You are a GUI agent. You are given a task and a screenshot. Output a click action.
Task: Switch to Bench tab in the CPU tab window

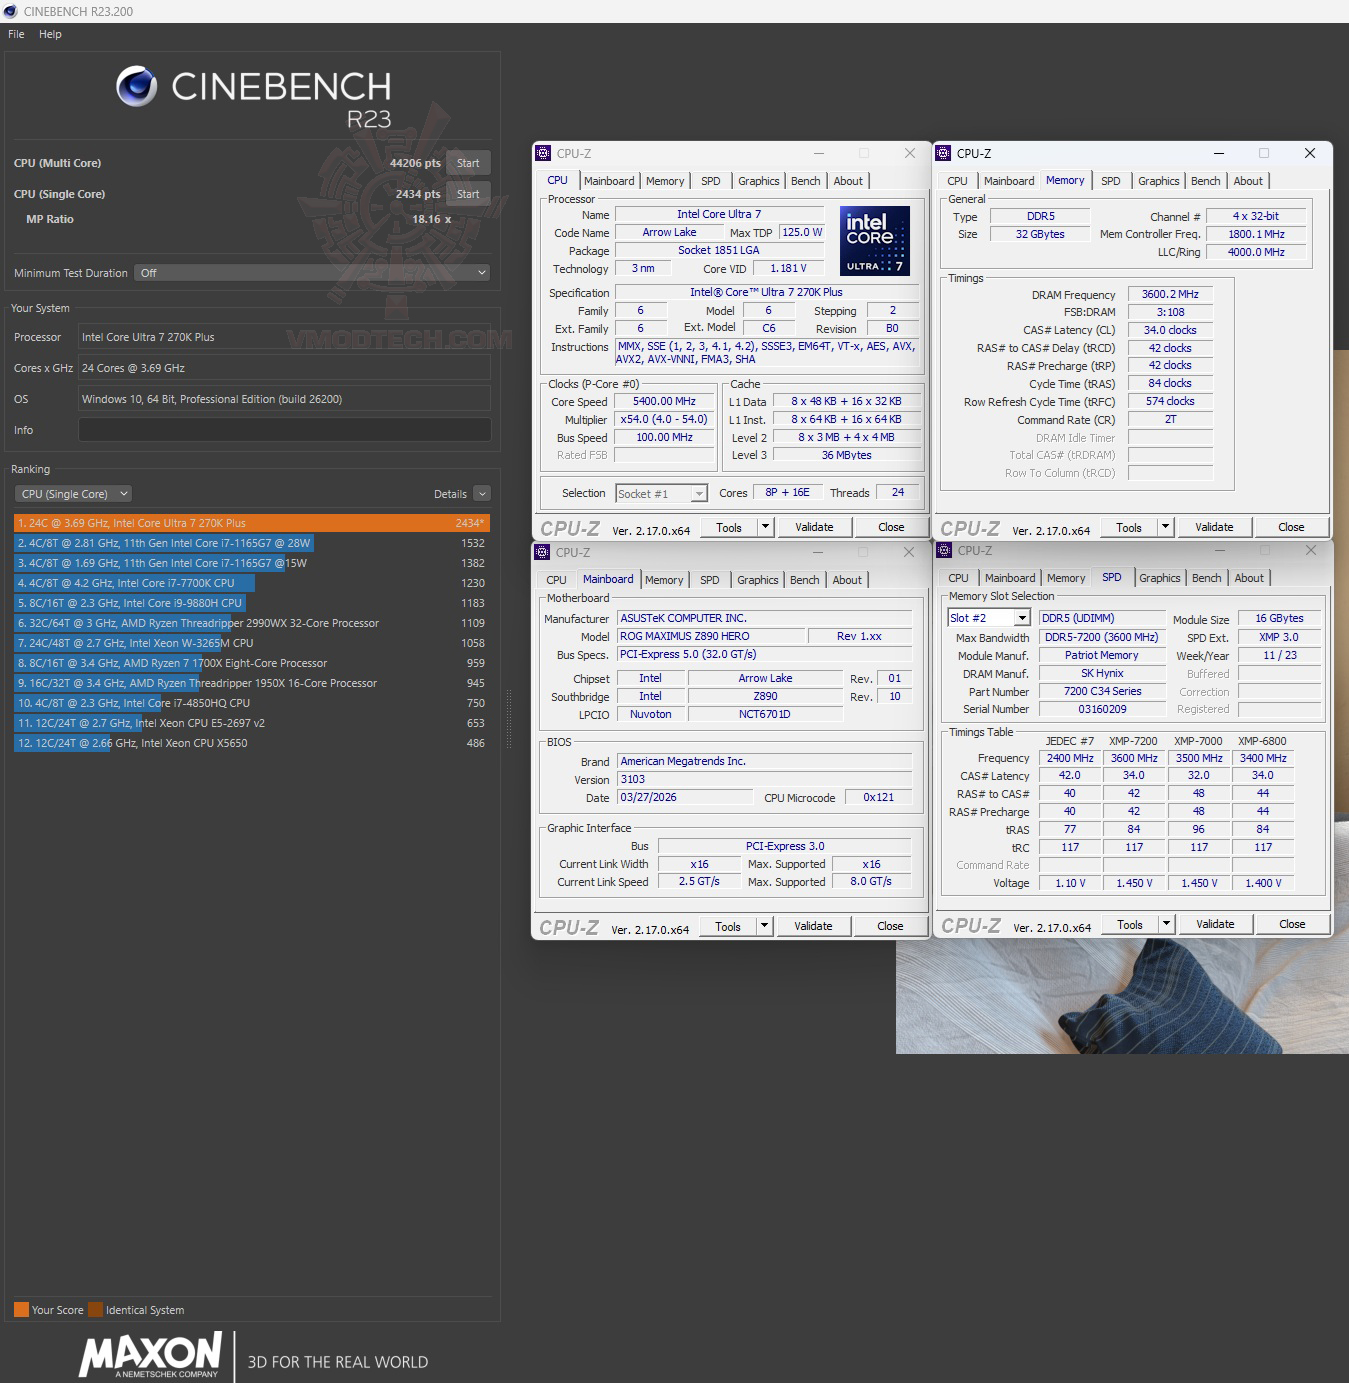[806, 181]
